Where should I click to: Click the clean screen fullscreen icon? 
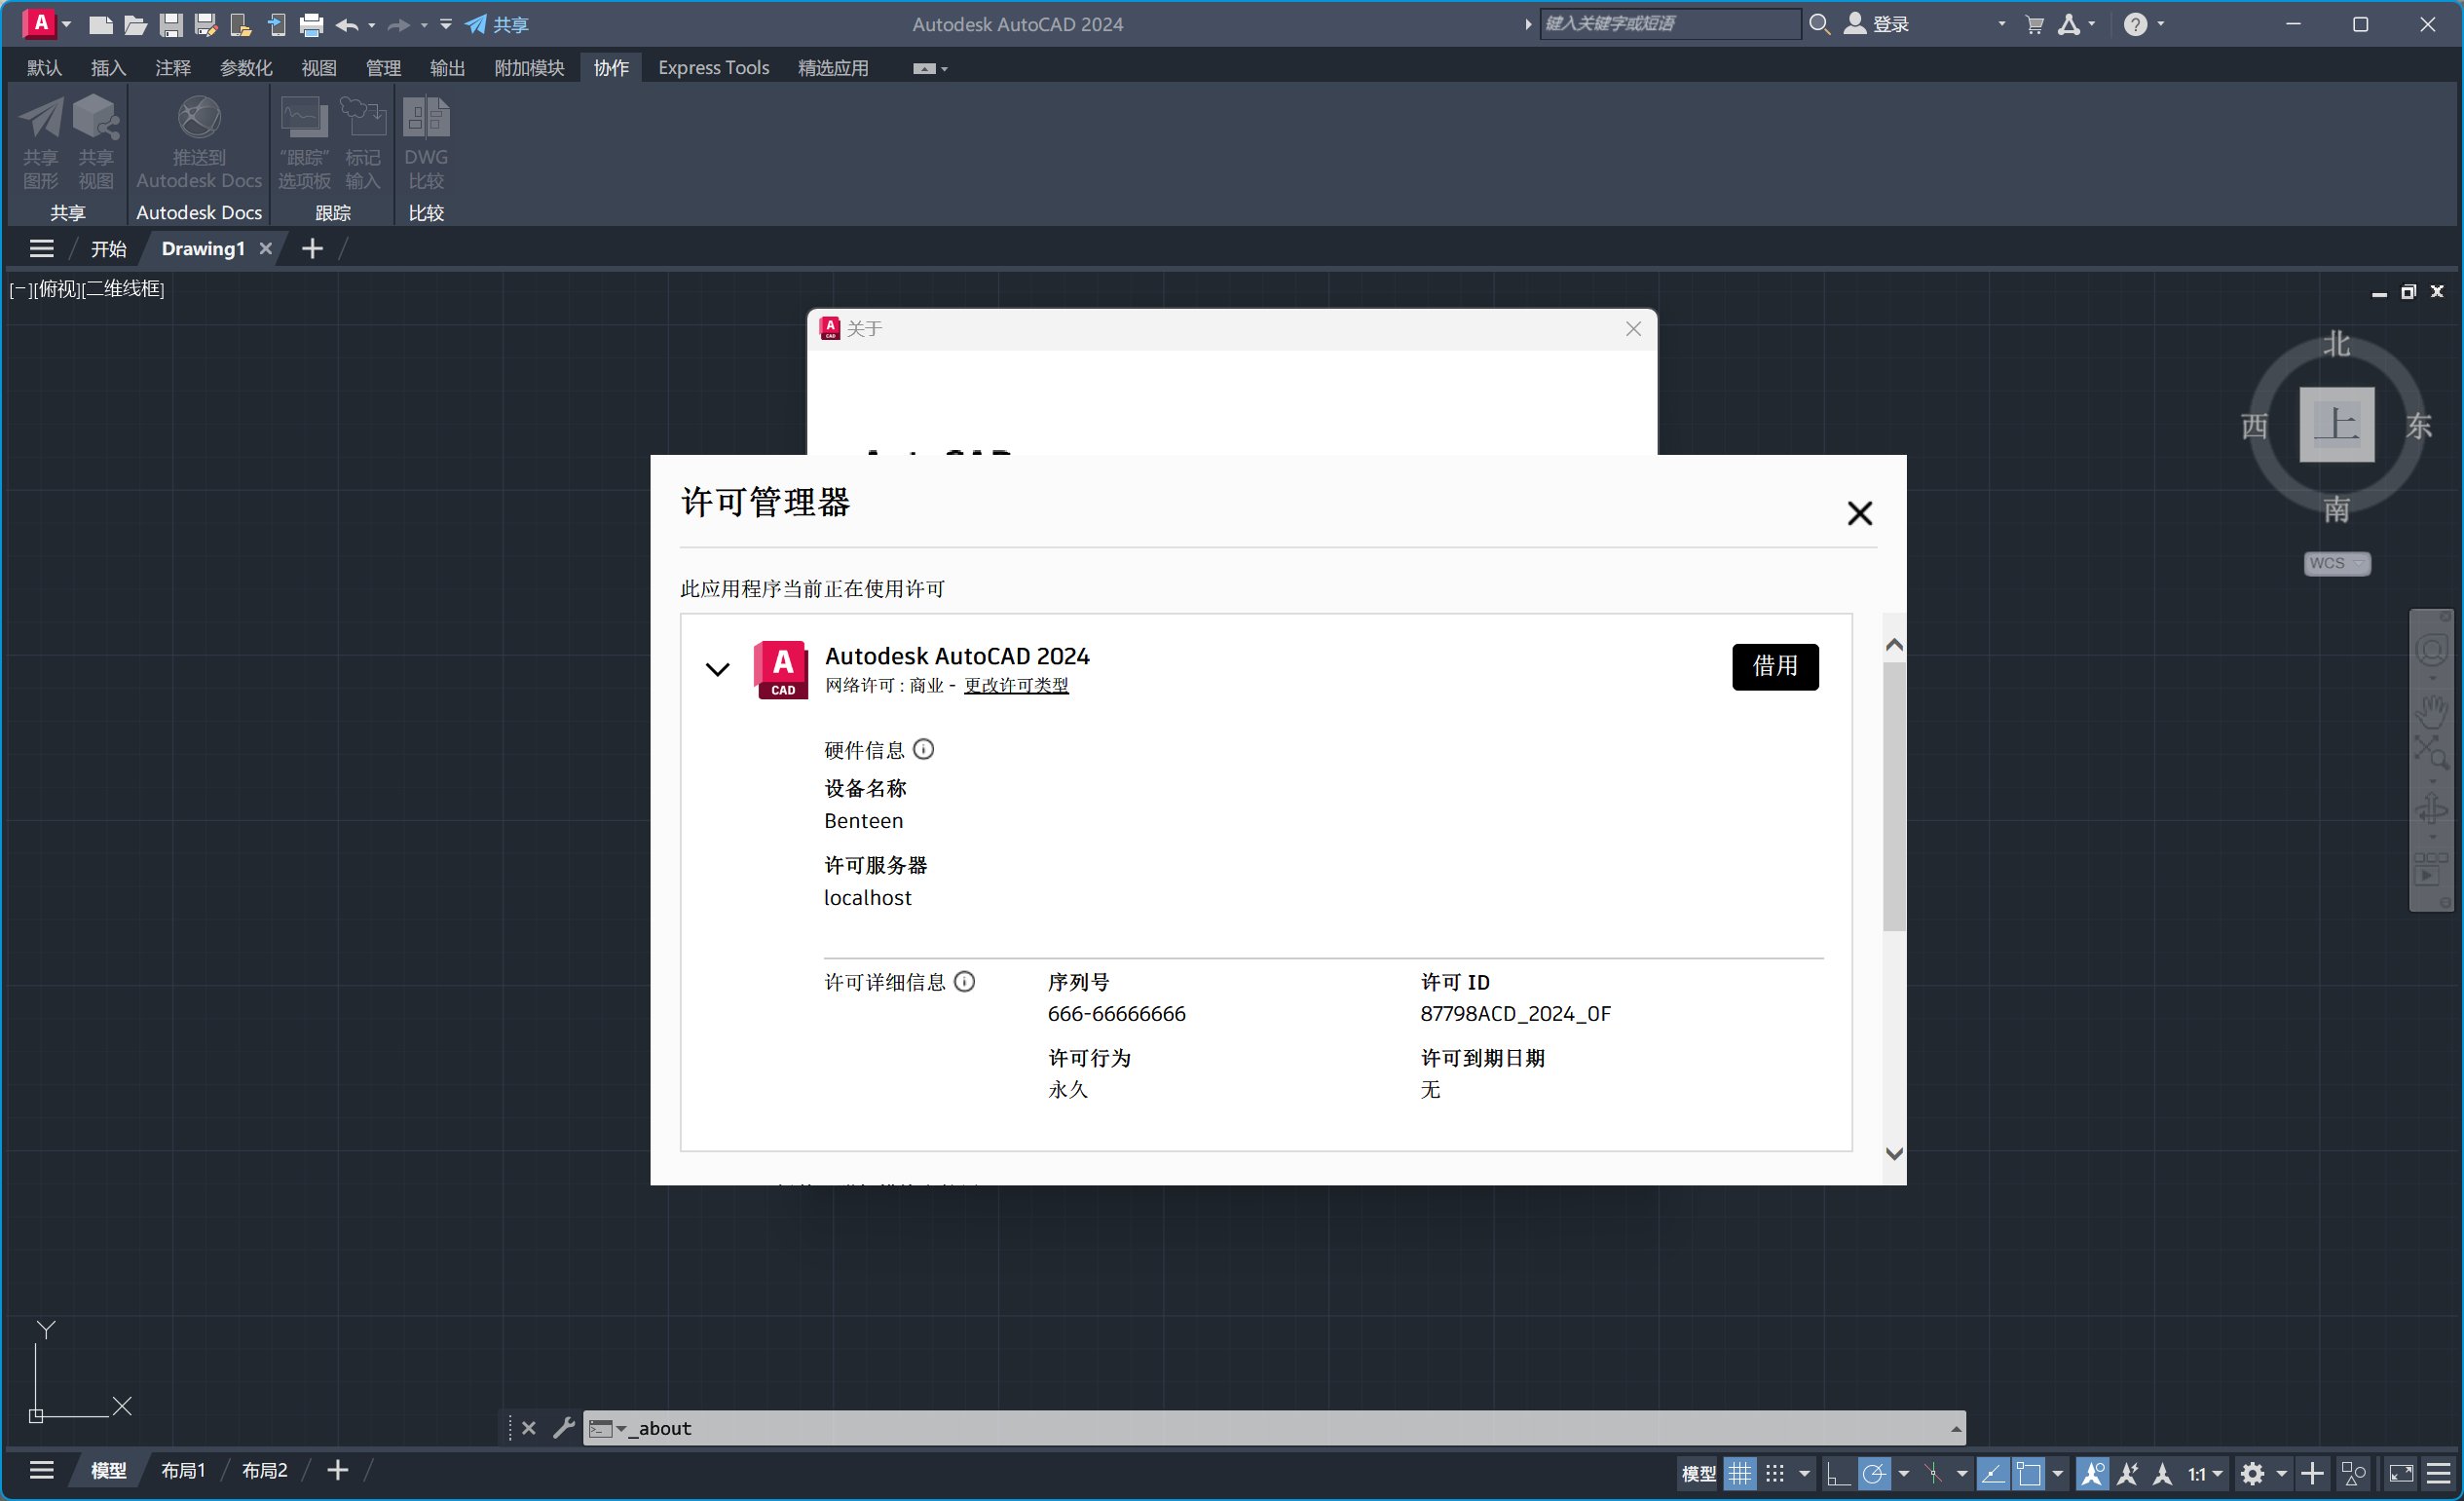pos(2401,1474)
